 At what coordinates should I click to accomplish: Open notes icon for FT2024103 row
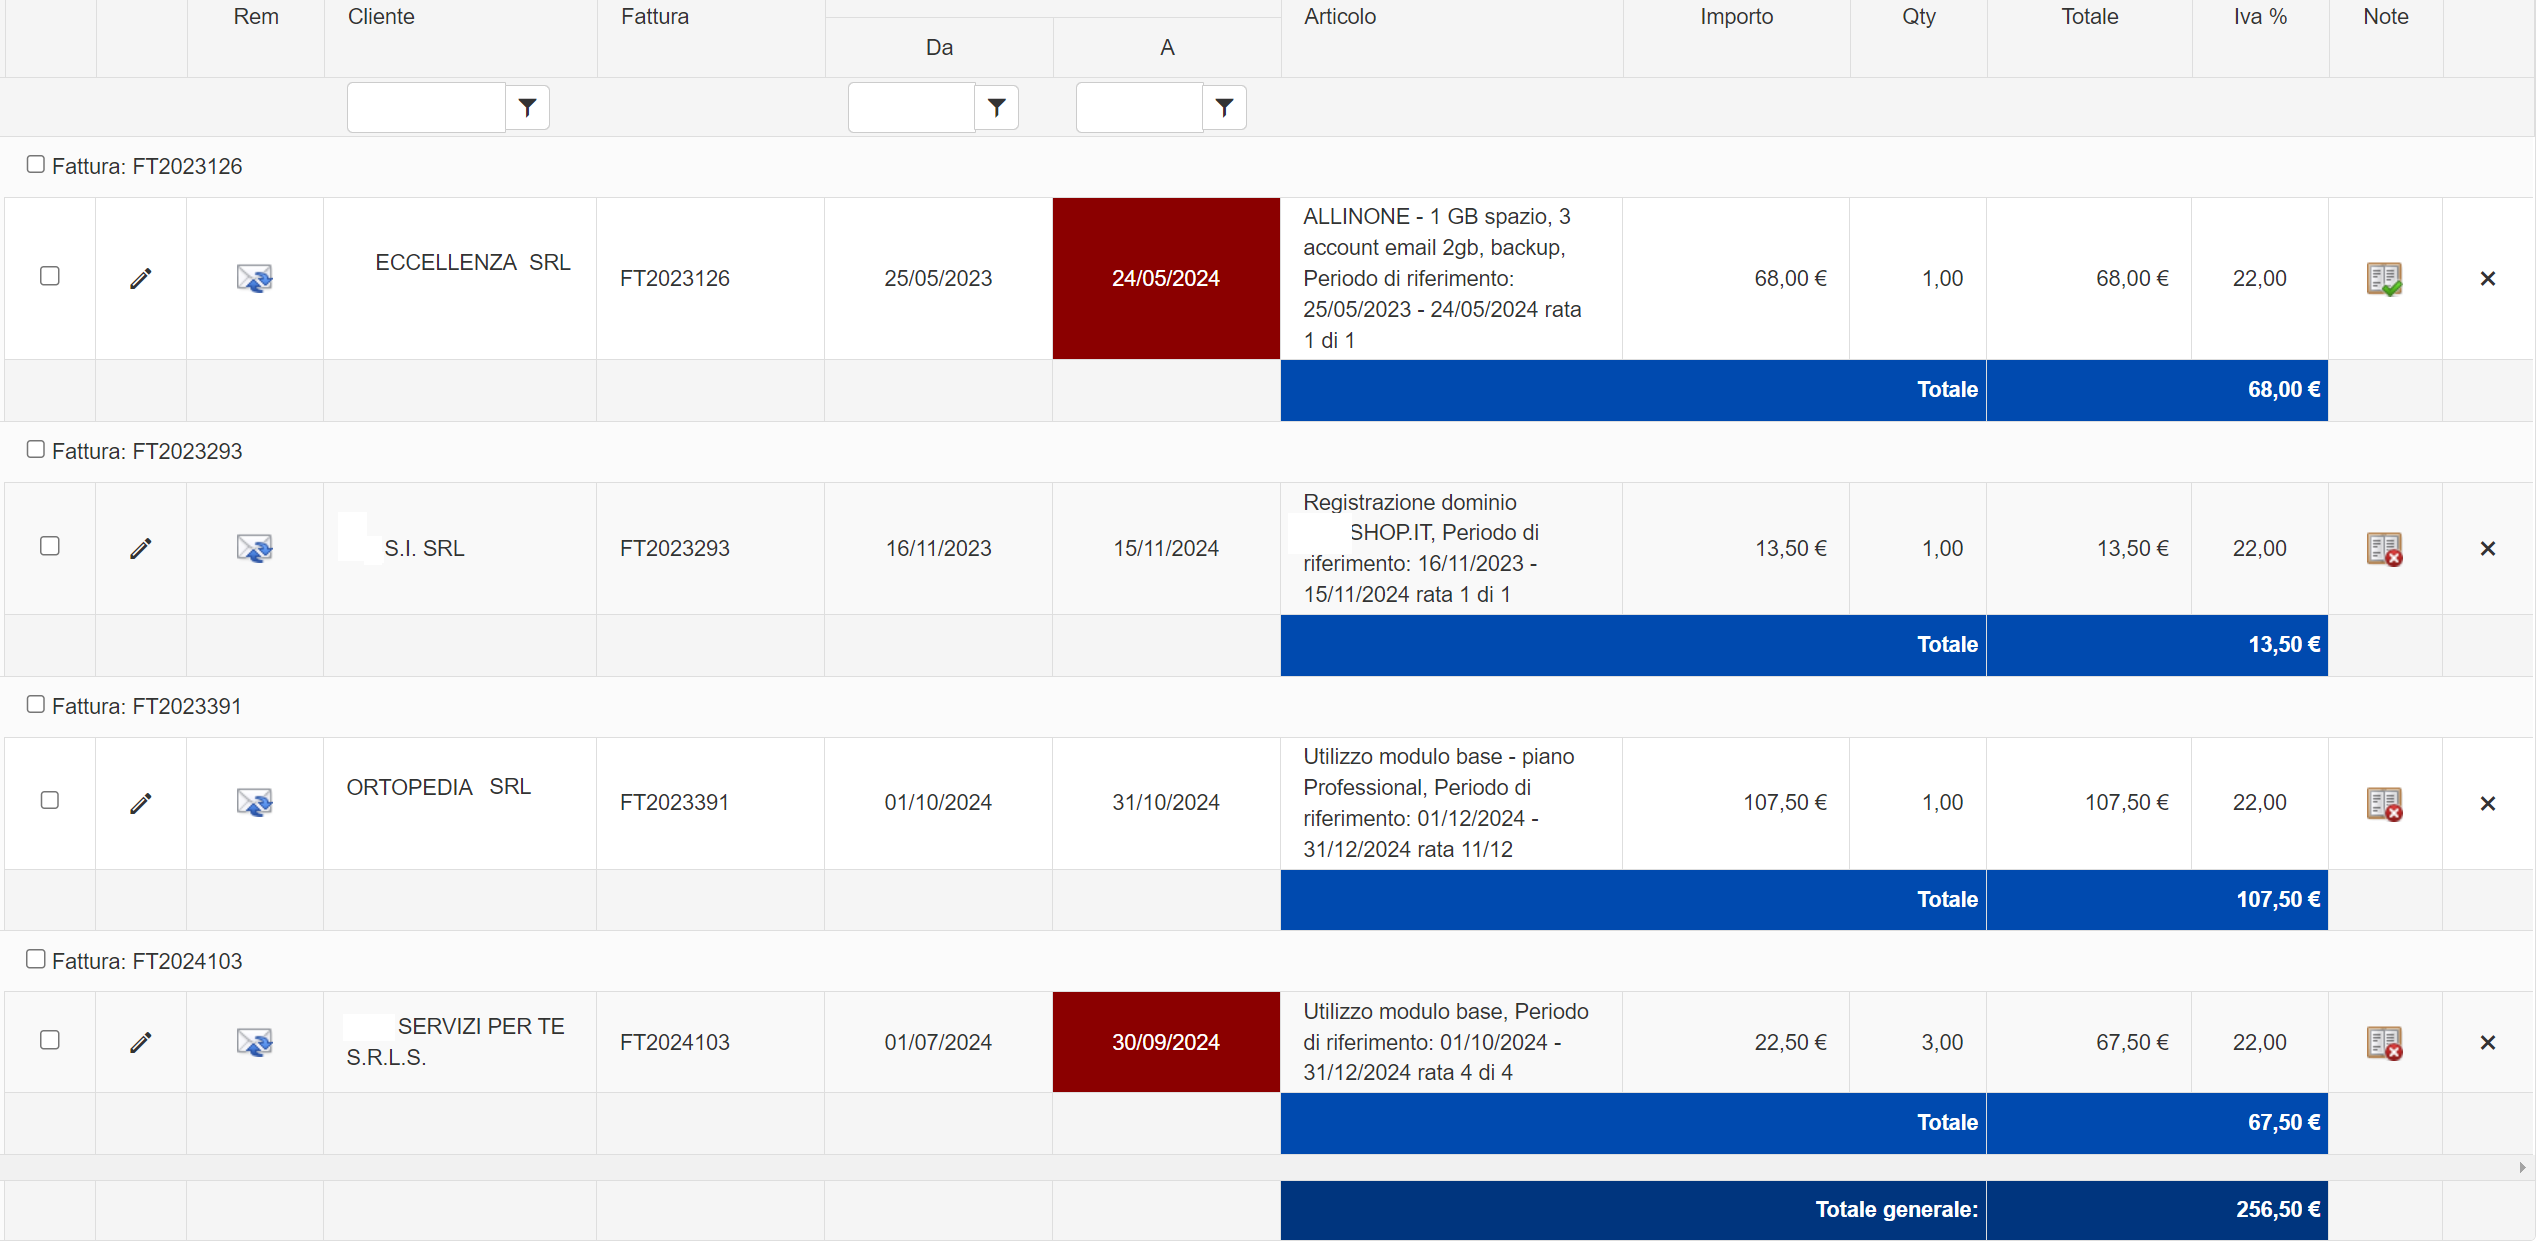pyautogui.click(x=2384, y=1043)
